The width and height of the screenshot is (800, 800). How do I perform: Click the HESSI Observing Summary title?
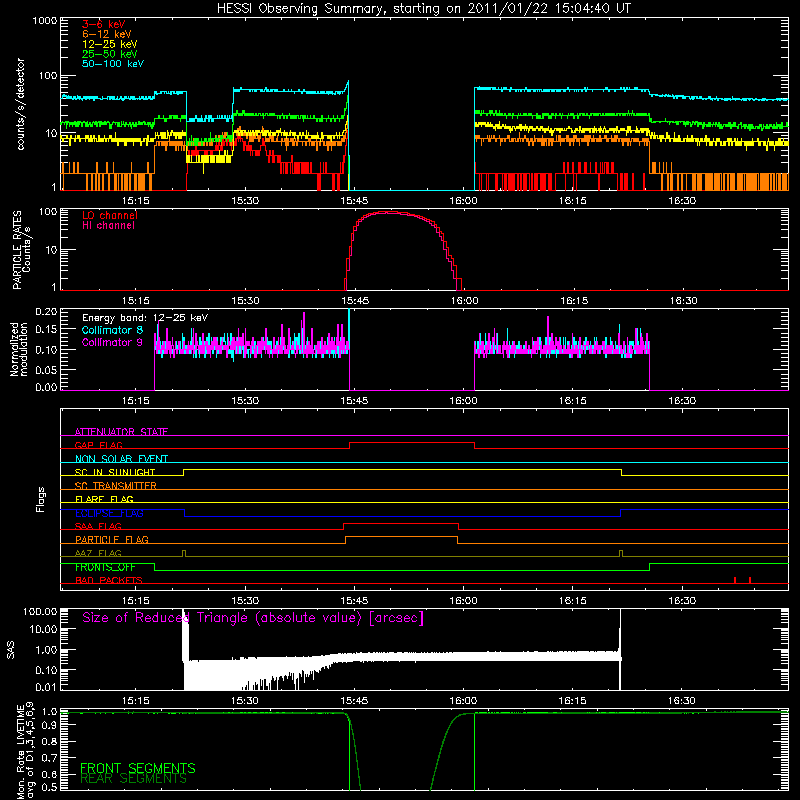pos(424,9)
